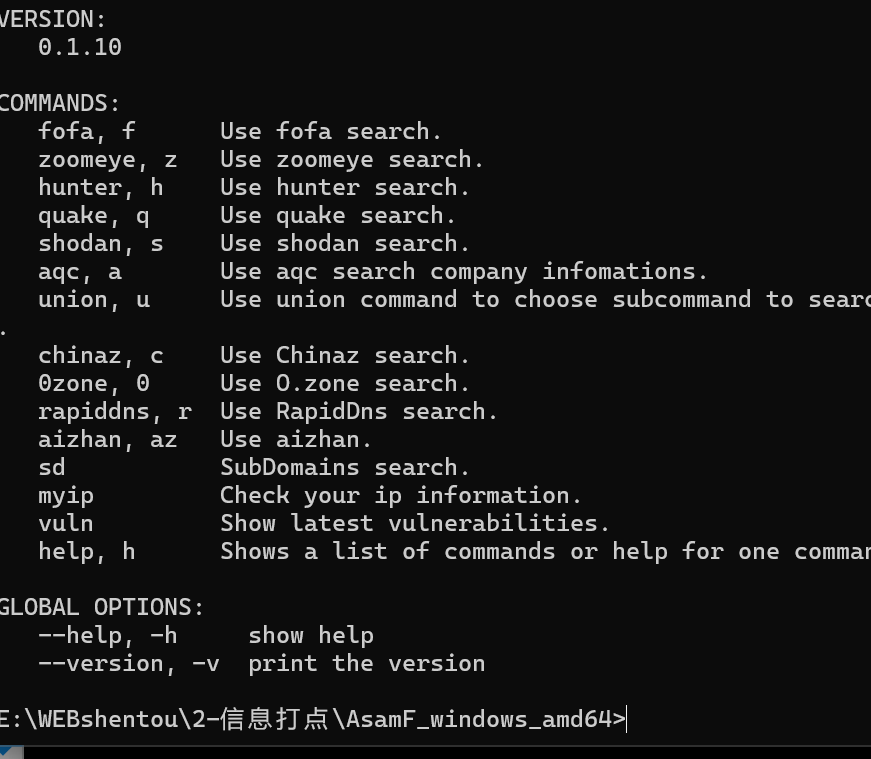The image size is (871, 759).
Task: Click the aqc company search line
Action: click(372, 272)
